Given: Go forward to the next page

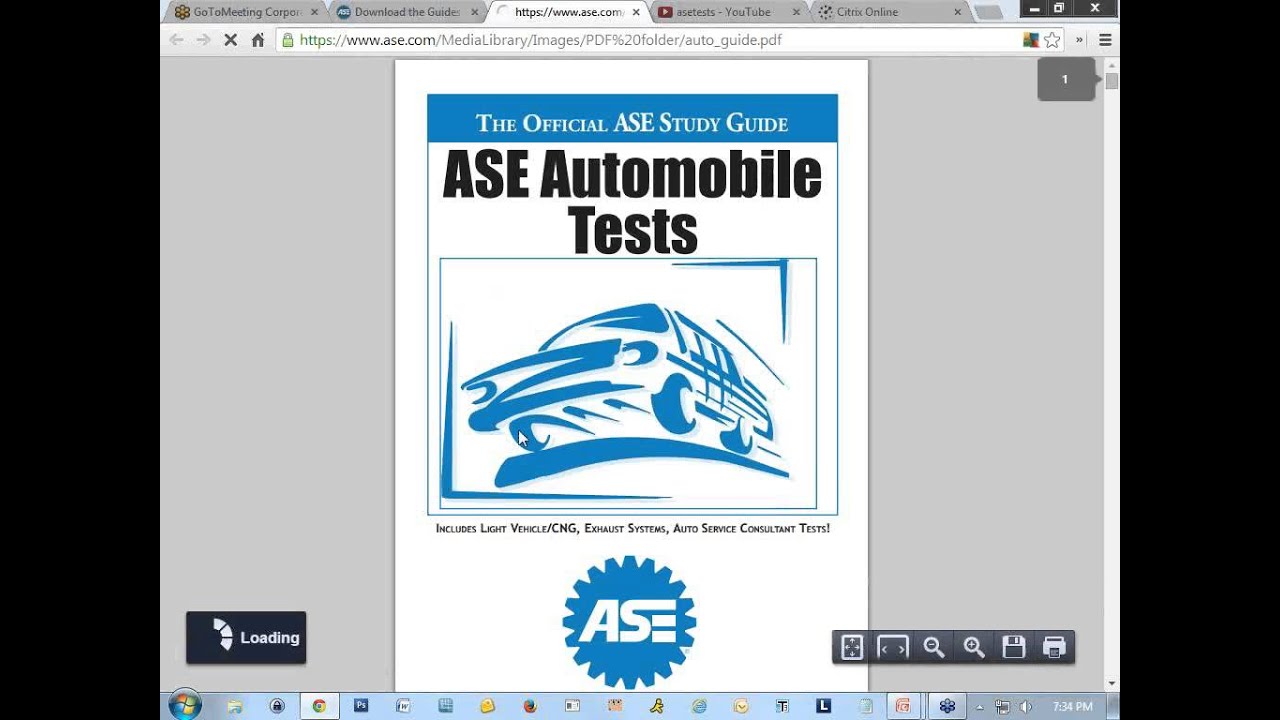Looking at the screenshot, I should [x=203, y=40].
